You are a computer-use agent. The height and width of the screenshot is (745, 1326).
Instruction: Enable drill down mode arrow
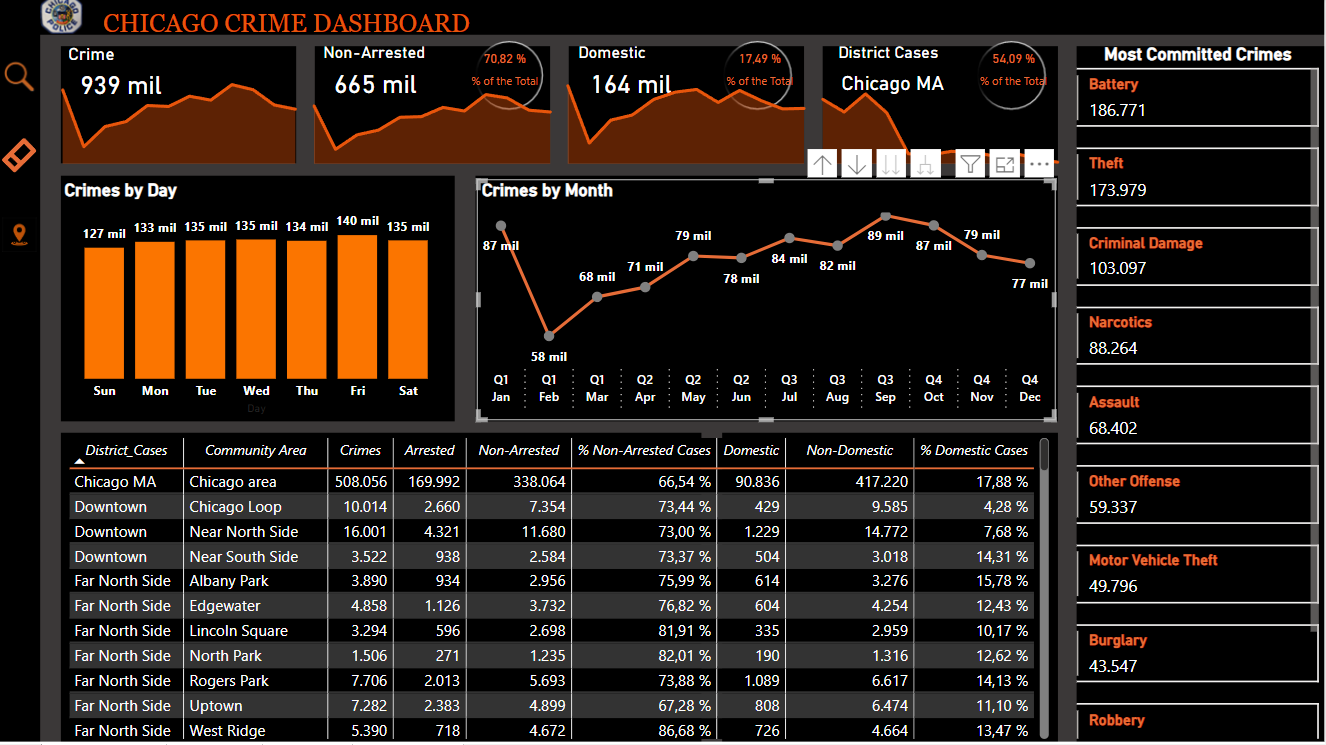(857, 164)
